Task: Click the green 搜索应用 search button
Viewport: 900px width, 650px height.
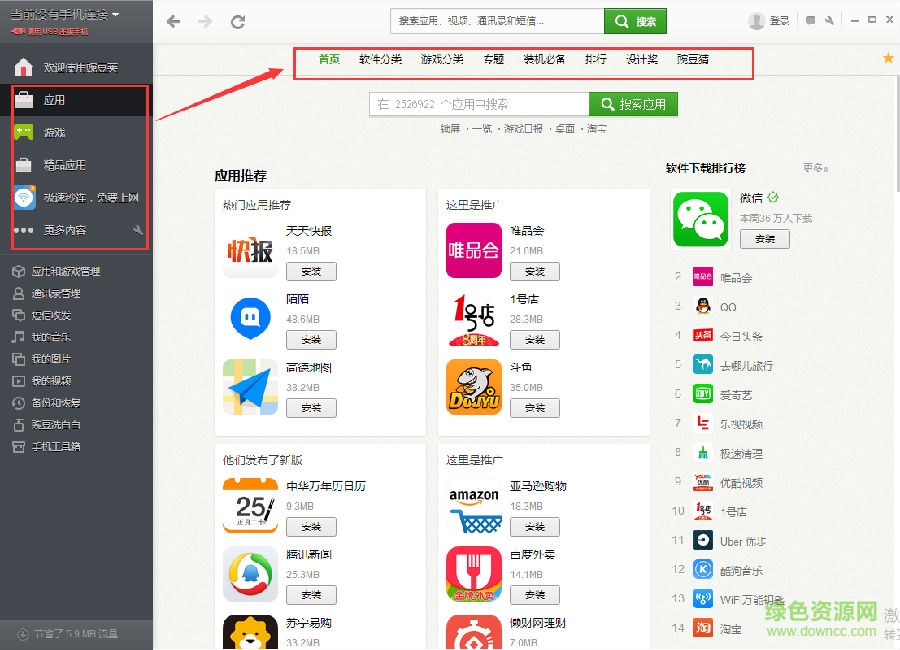Action: tap(633, 103)
